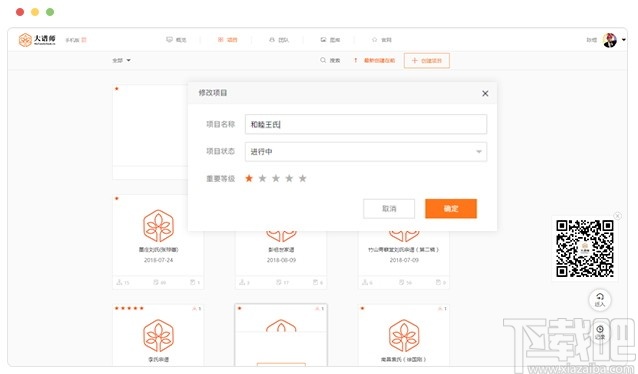The height and width of the screenshot is (374, 638).
Task: Close the 修改项目 dialog with the X
Action: point(485,93)
